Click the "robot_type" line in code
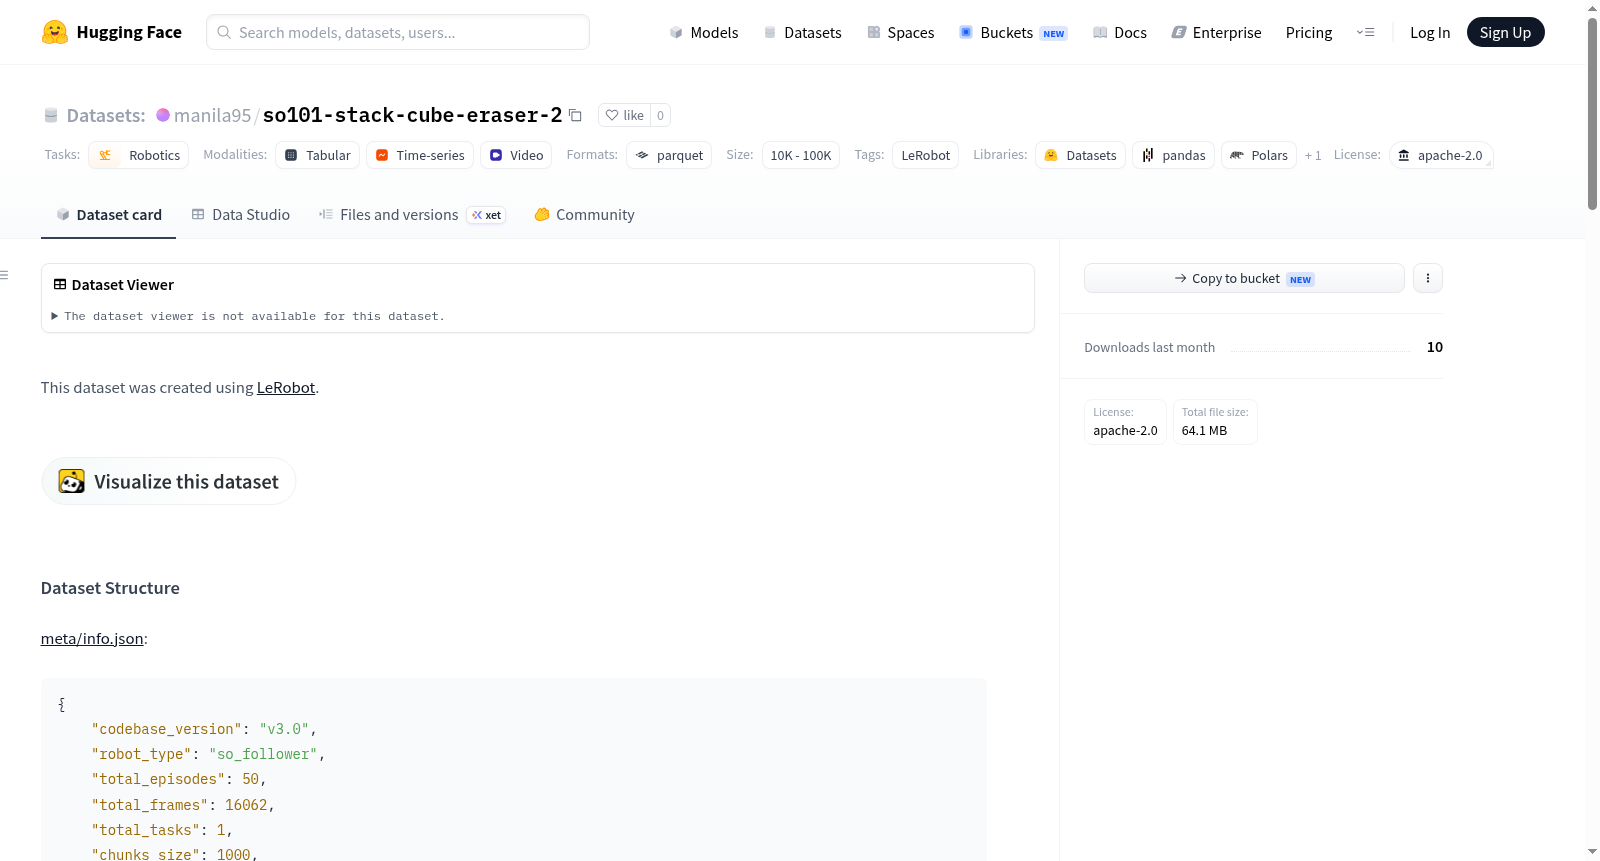1600x861 pixels. 208,754
